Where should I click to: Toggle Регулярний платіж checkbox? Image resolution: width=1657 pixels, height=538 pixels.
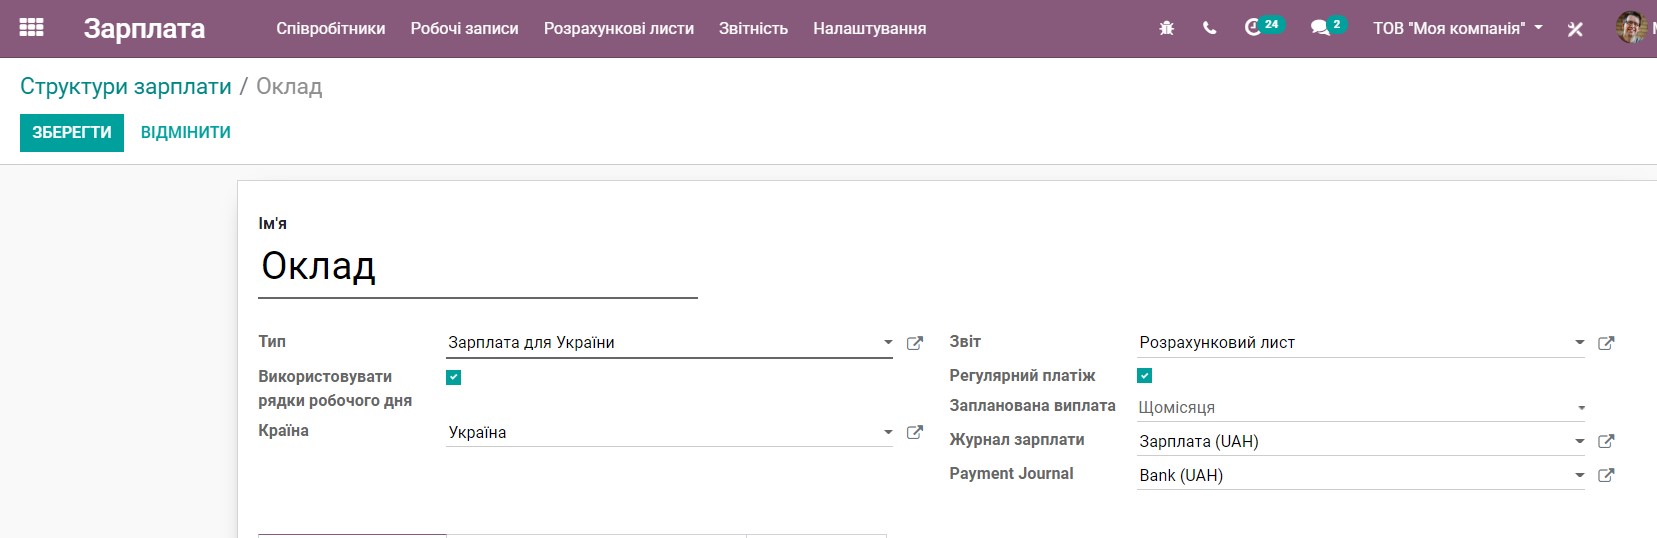(1145, 376)
